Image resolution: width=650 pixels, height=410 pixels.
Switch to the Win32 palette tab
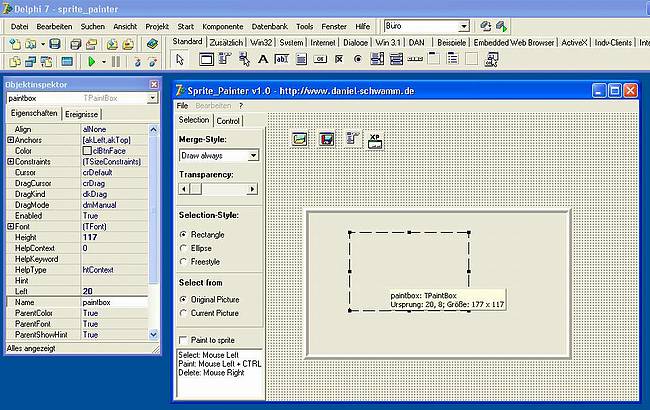pyautogui.click(x=261, y=43)
